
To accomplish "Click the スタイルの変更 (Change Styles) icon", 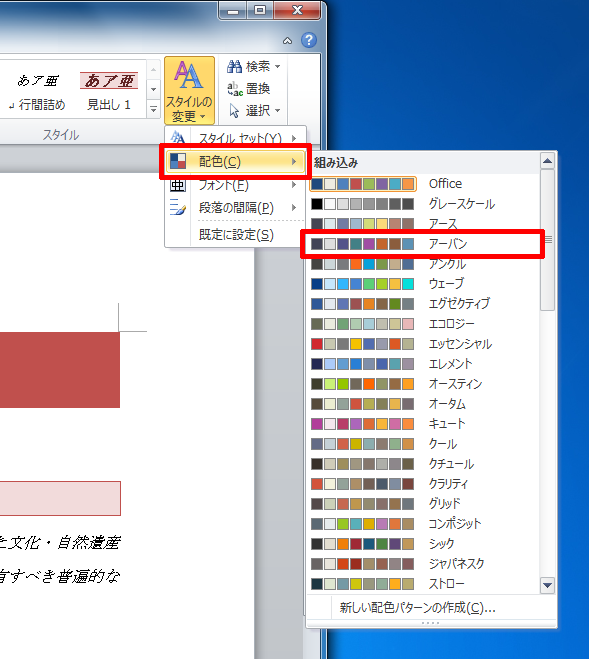I will pos(189,76).
